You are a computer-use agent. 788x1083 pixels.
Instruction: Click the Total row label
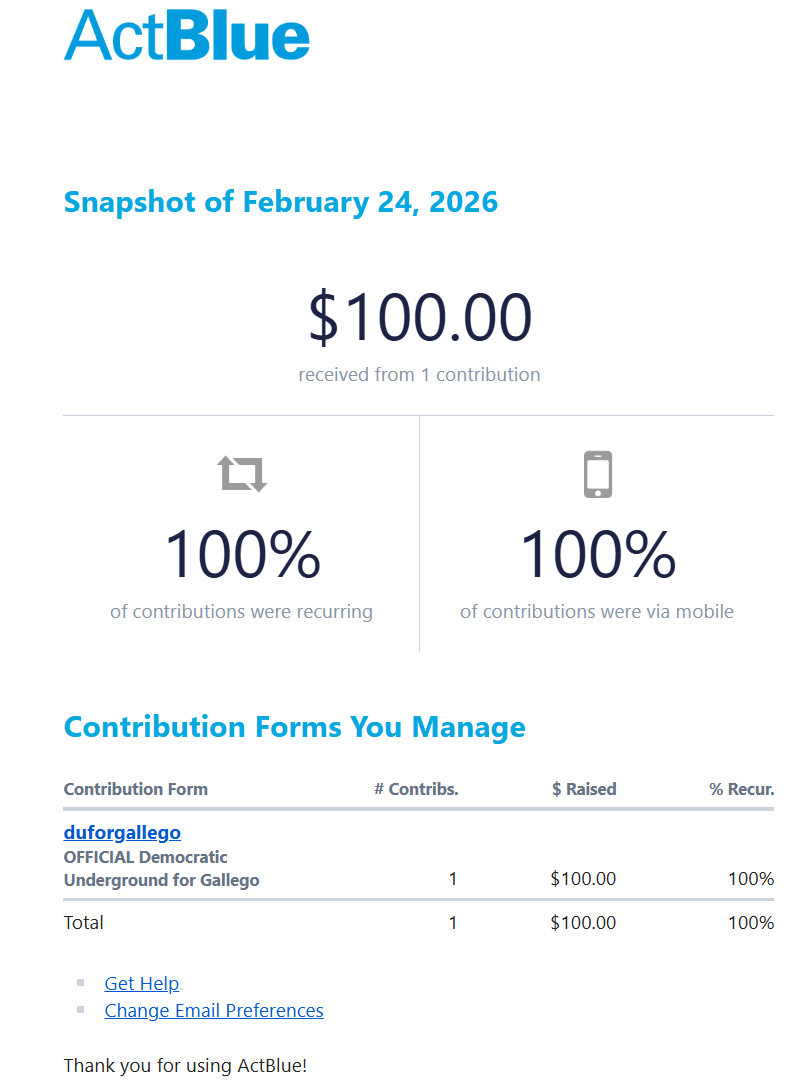[x=84, y=922]
